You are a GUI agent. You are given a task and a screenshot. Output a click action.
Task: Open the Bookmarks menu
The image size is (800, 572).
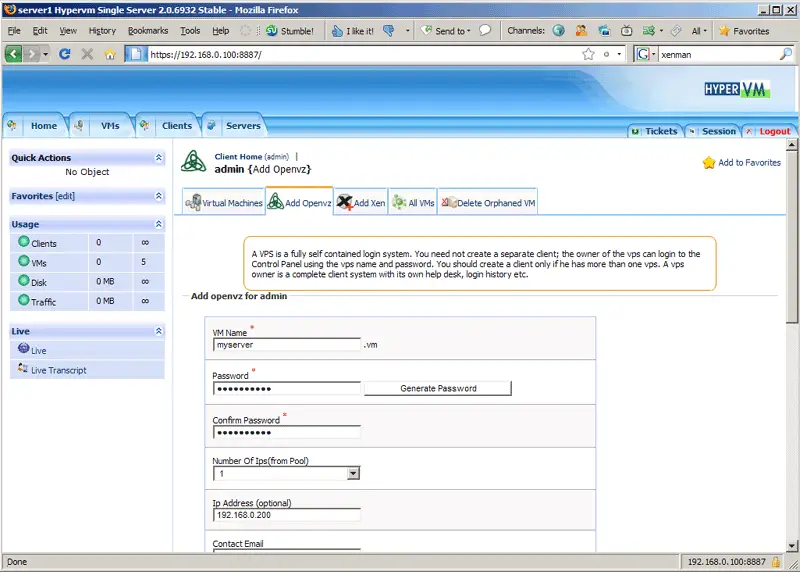(148, 31)
